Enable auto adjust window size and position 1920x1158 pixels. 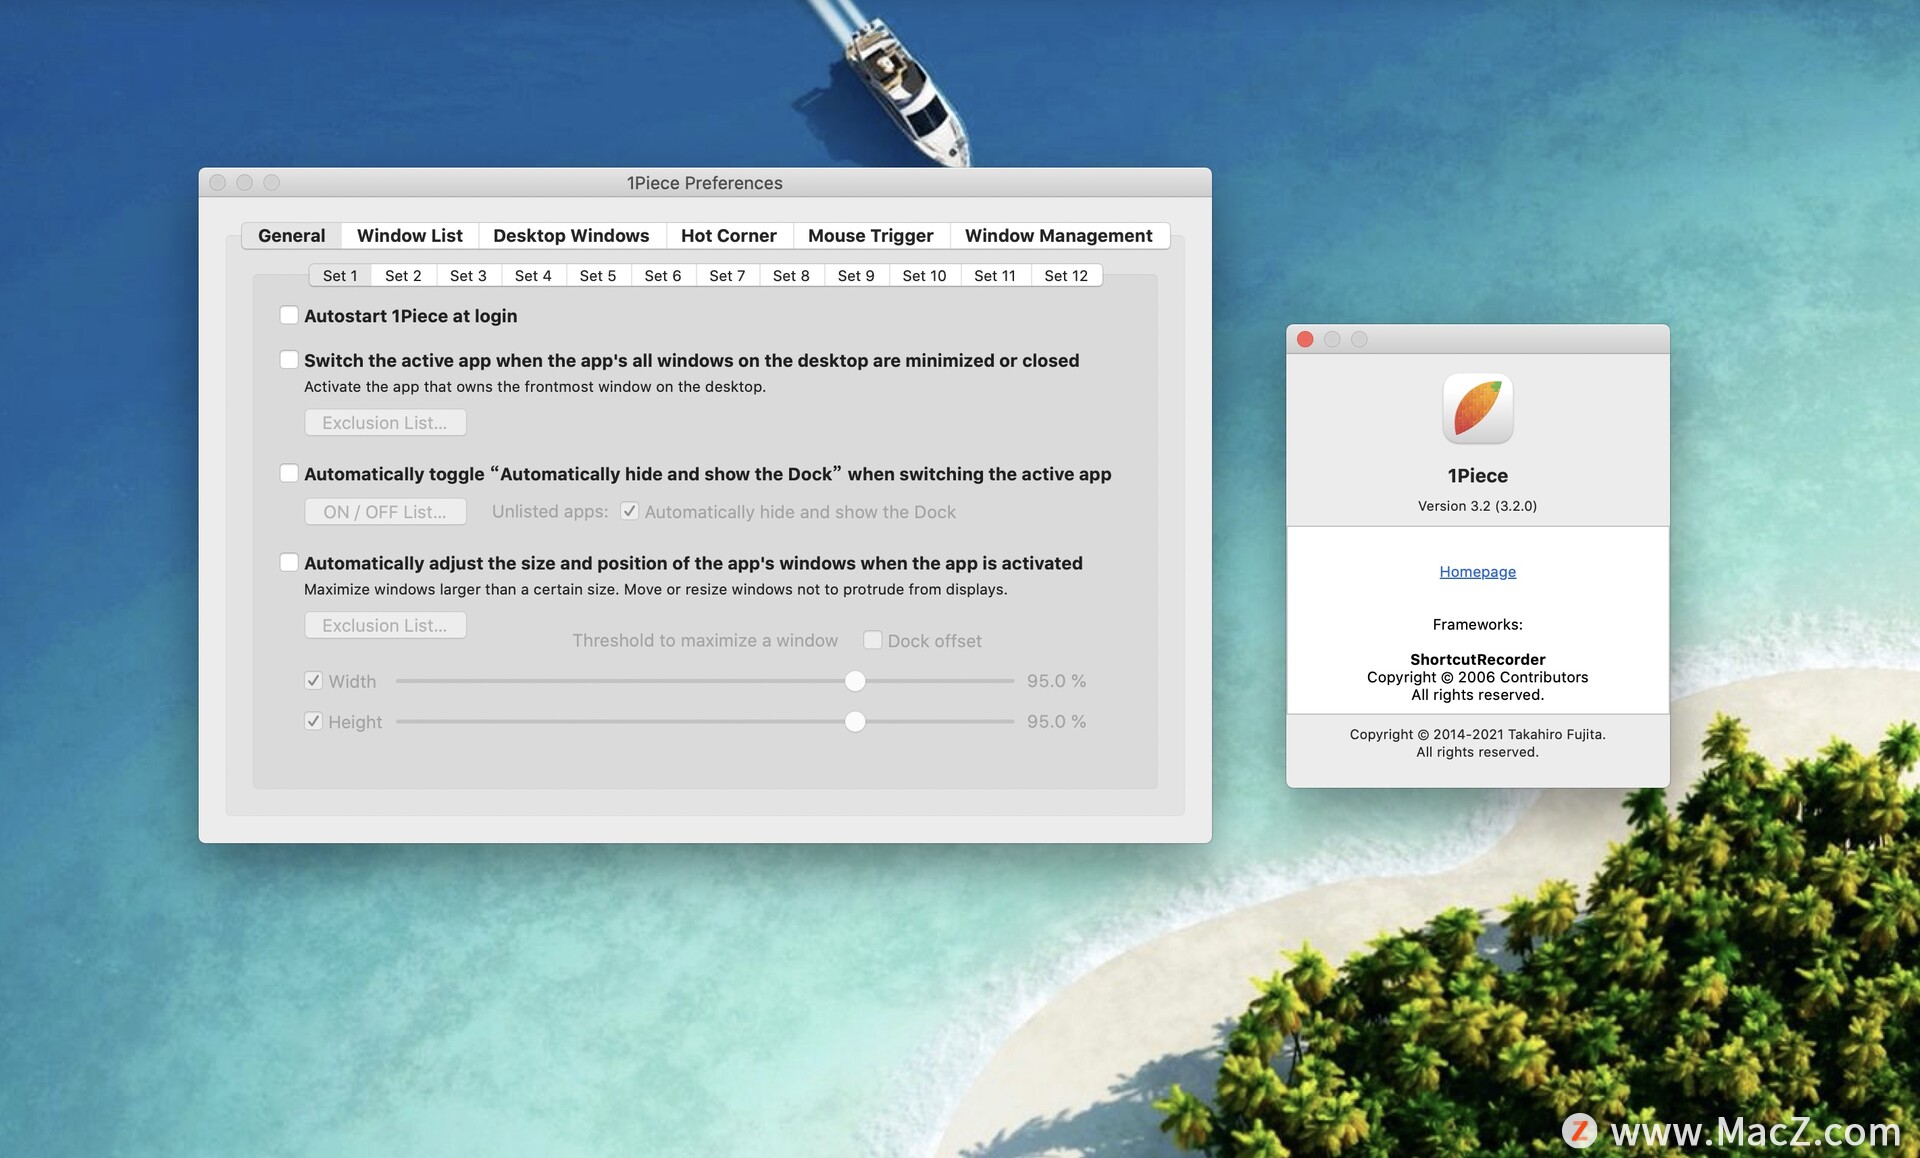point(289,562)
